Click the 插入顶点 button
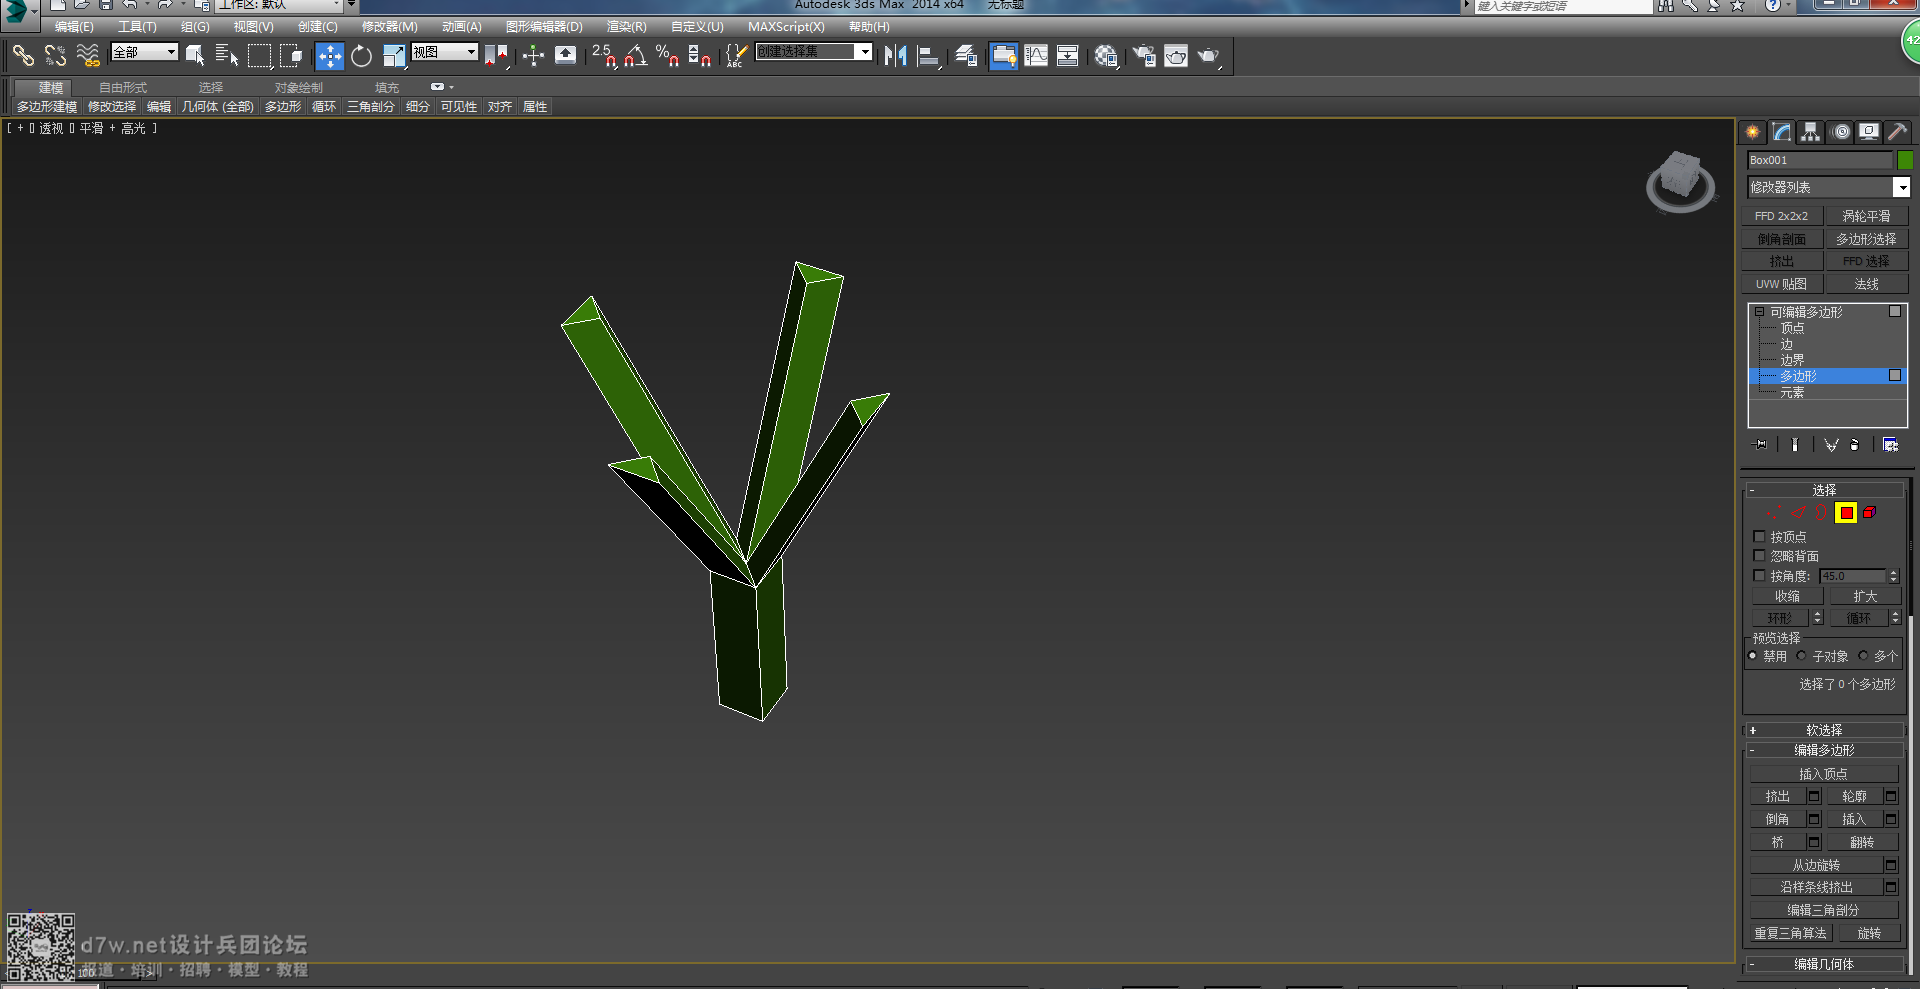1920x989 pixels. (x=1823, y=774)
